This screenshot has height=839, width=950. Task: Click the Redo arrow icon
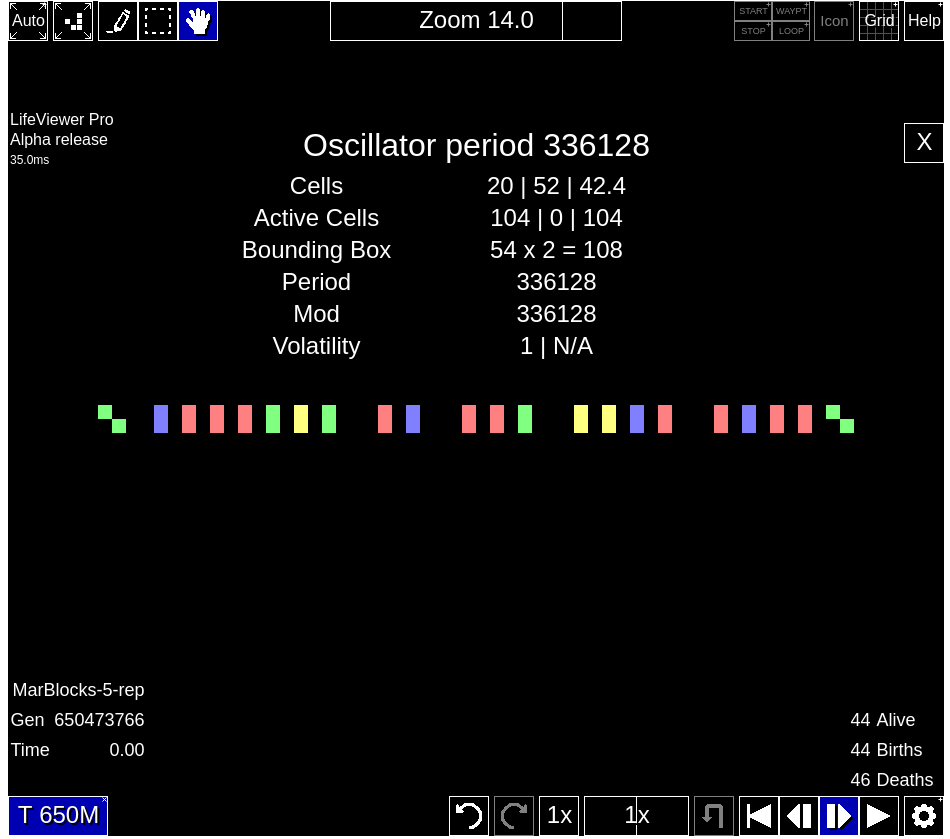click(514, 815)
